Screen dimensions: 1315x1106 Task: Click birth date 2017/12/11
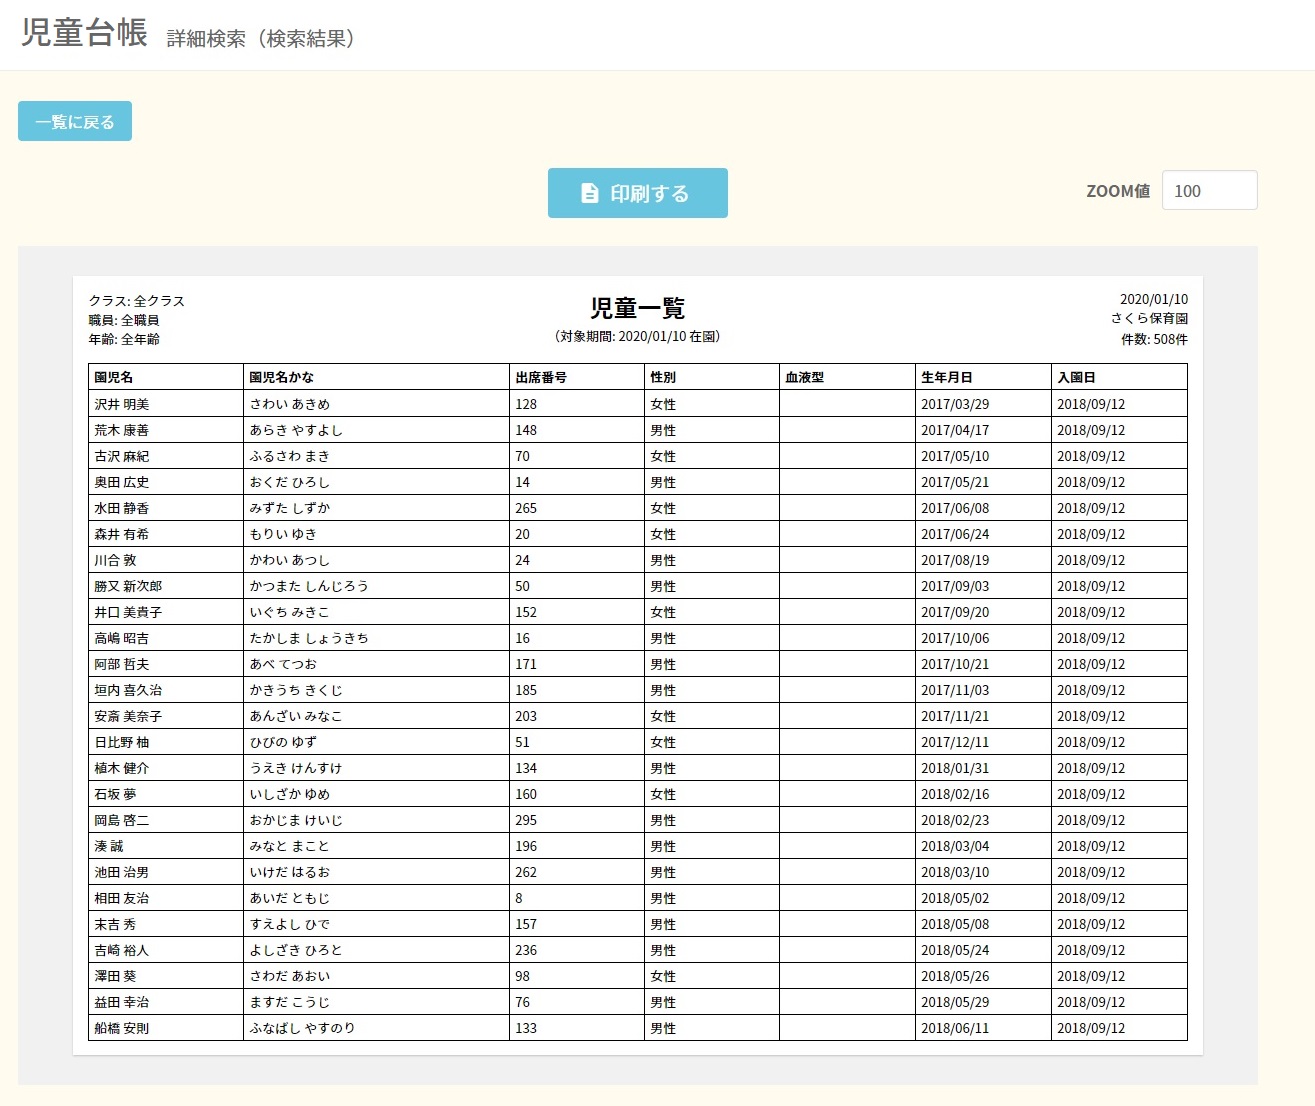(955, 742)
